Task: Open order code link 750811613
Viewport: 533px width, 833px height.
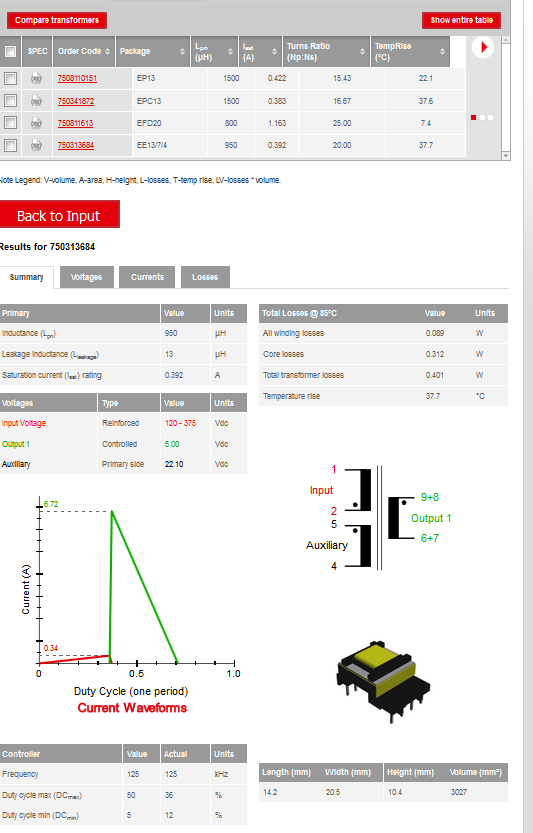Action: [x=75, y=123]
